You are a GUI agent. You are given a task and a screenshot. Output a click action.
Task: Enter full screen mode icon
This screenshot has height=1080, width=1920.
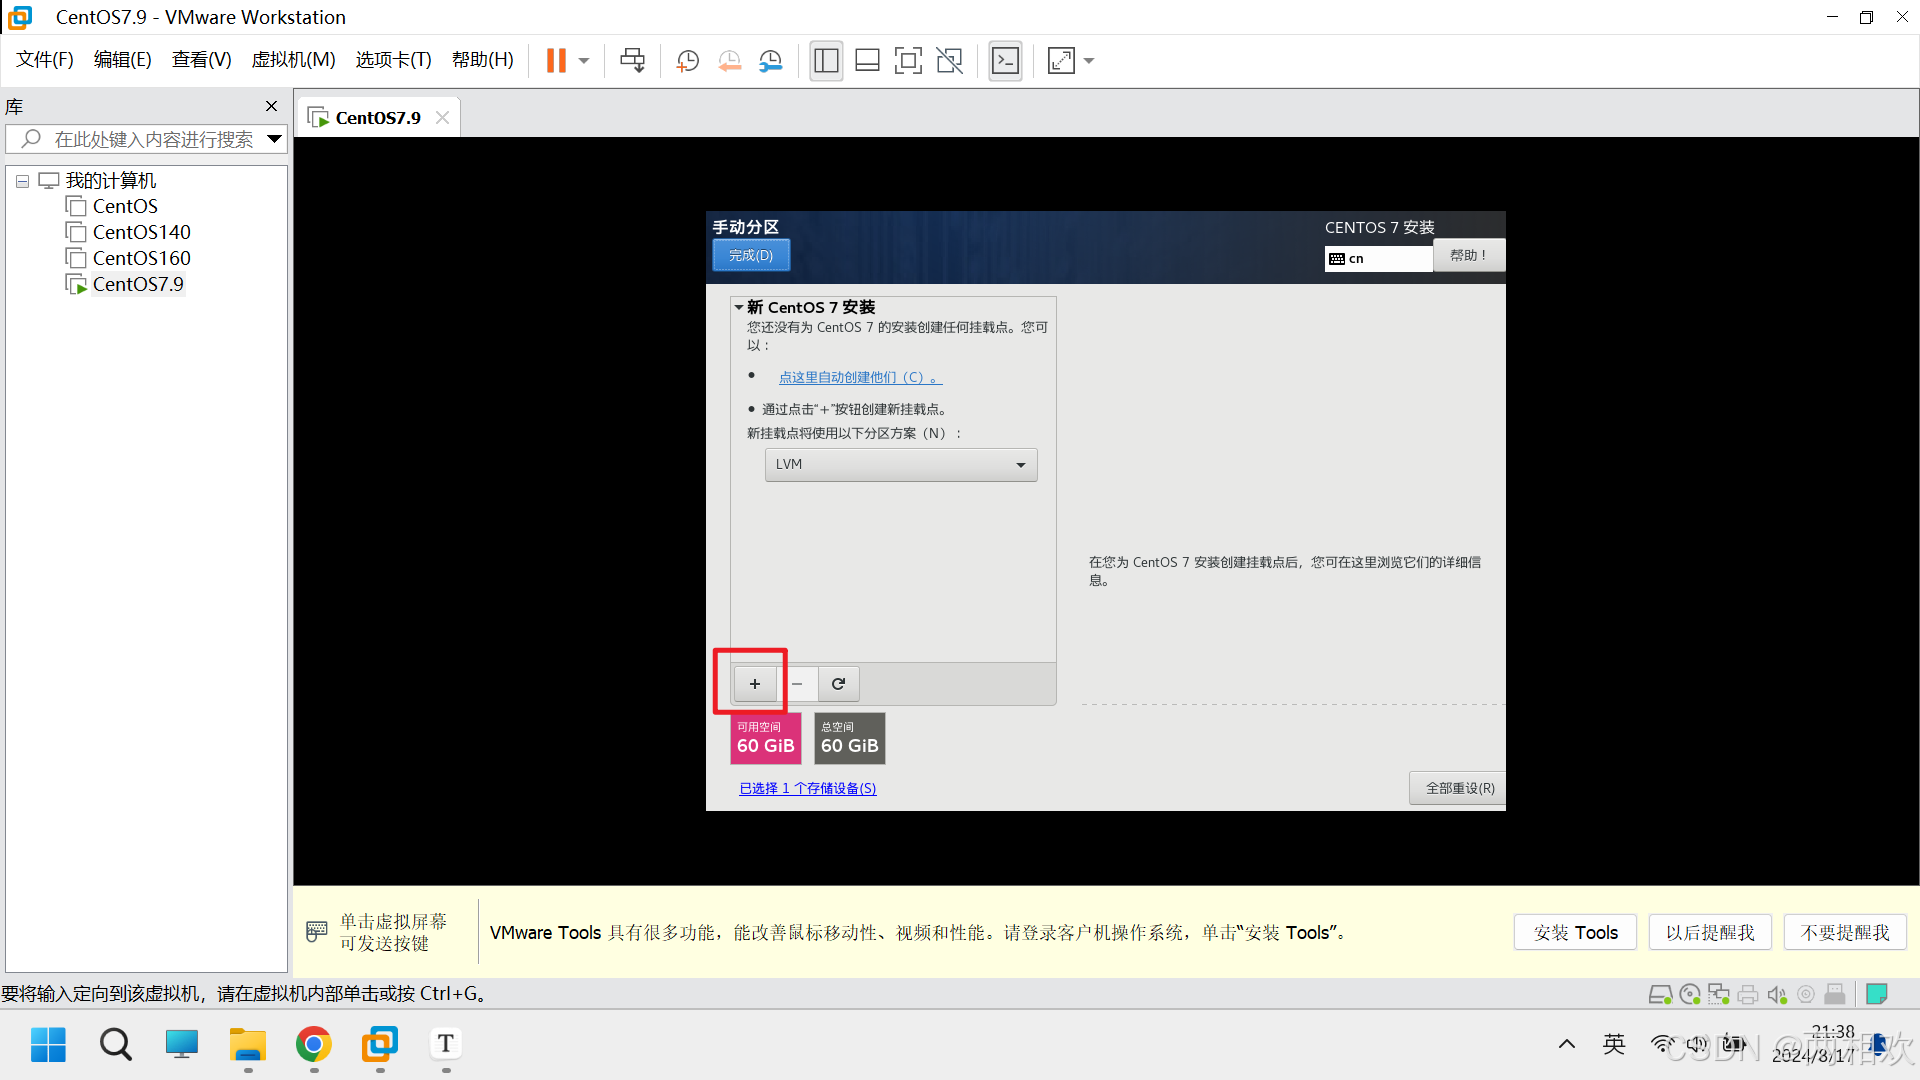(x=908, y=61)
